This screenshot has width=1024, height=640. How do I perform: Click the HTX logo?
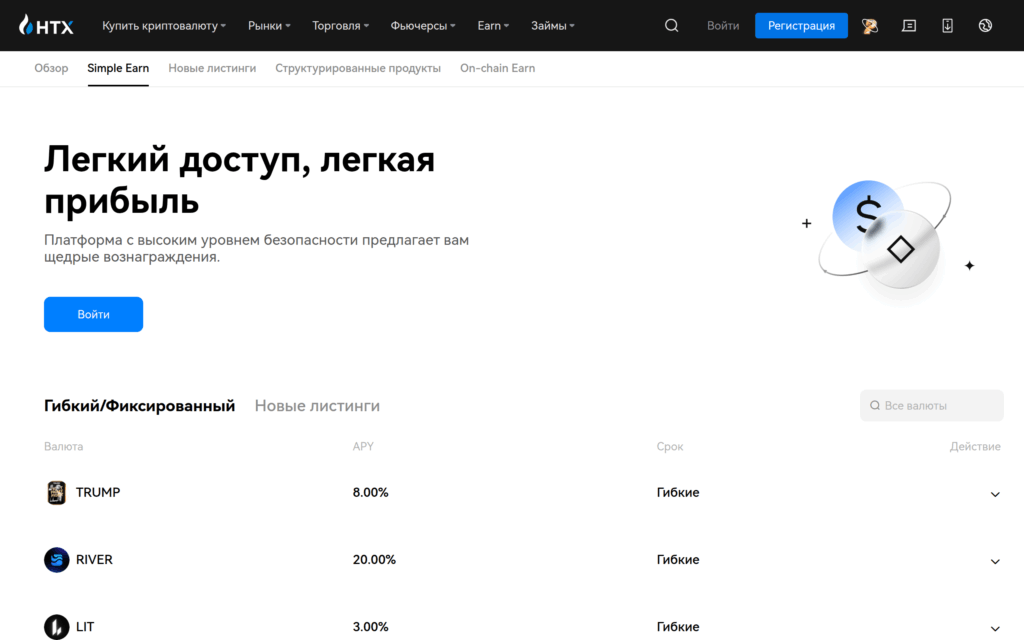46,25
